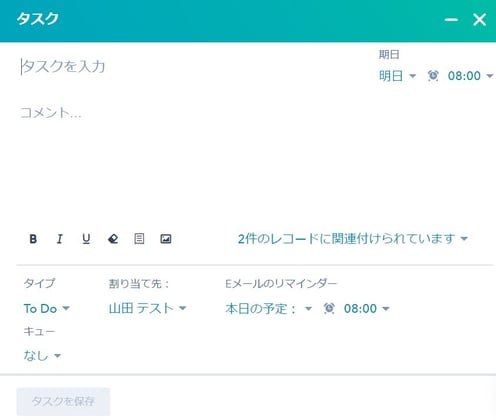496x420 pixels.
Task: Open the 山田 テスト assignee dropdown
Action: point(147,308)
